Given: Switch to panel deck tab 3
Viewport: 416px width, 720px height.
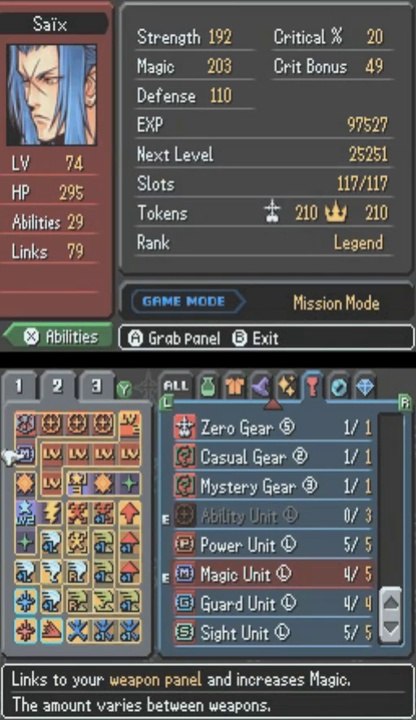Looking at the screenshot, I should point(96,386).
